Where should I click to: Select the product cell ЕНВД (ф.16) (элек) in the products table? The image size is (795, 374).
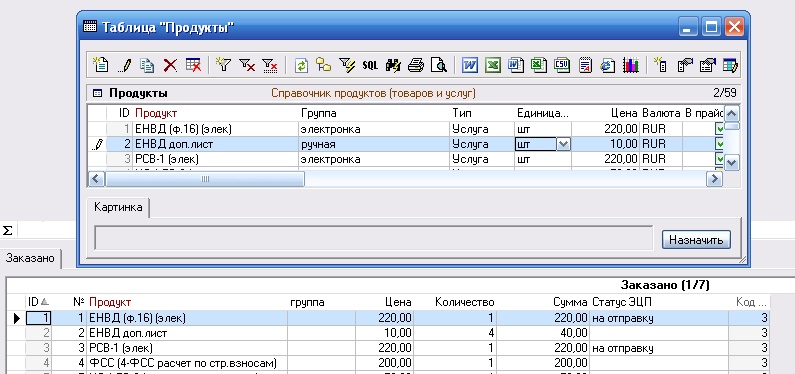(215, 129)
